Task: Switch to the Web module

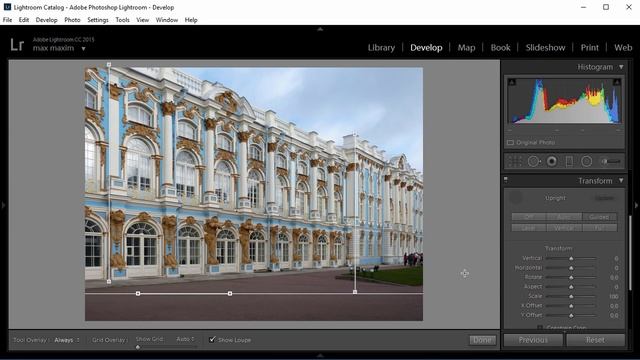Action: coord(623,48)
